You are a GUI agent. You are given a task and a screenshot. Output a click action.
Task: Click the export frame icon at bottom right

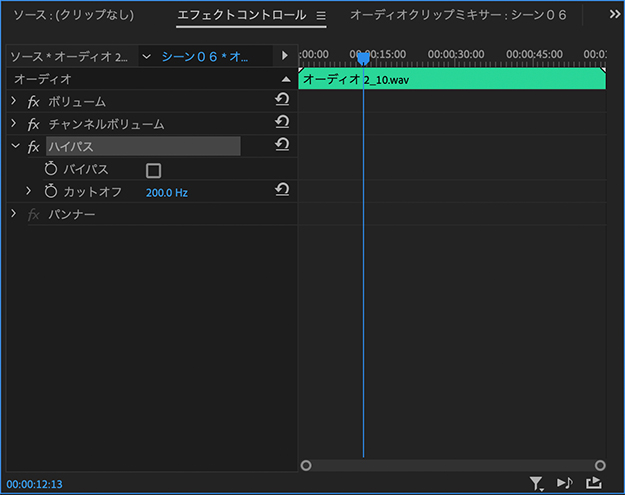point(594,484)
